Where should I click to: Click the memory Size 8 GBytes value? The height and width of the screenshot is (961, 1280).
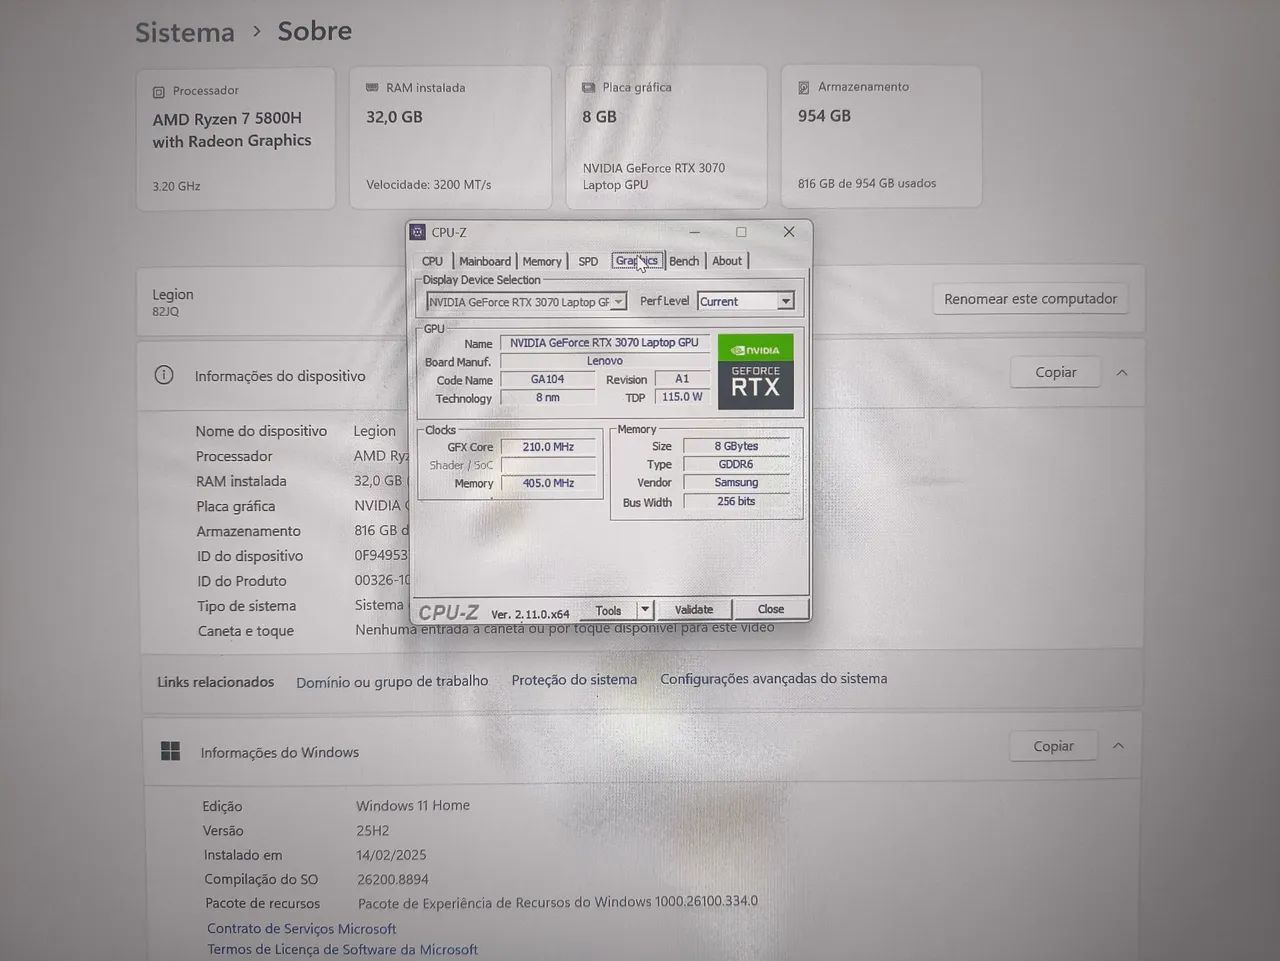point(736,446)
